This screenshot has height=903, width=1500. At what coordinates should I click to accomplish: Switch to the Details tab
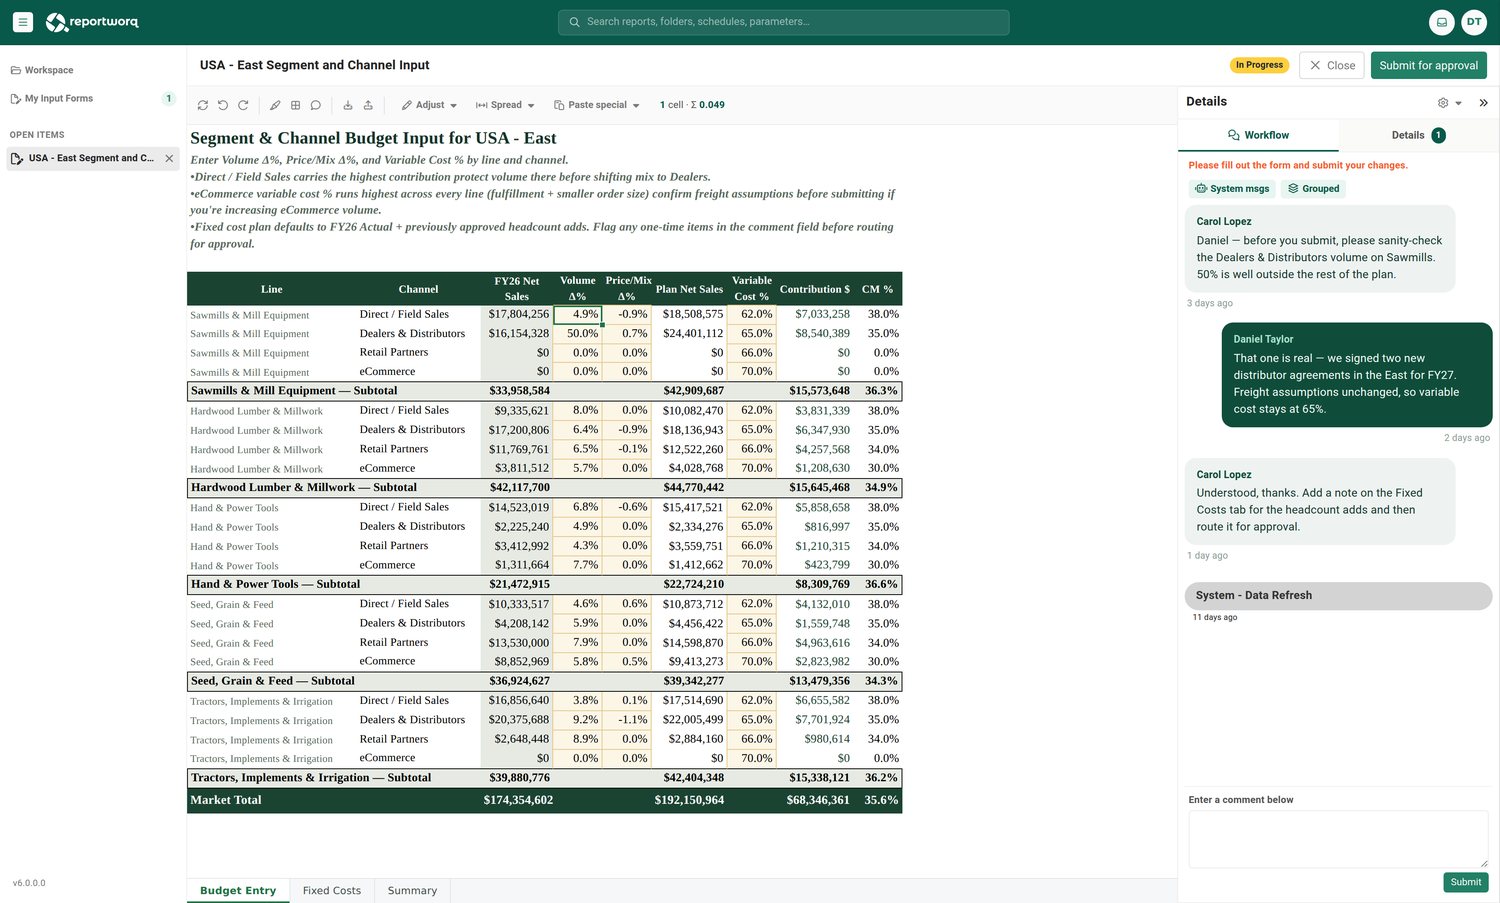click(1418, 135)
